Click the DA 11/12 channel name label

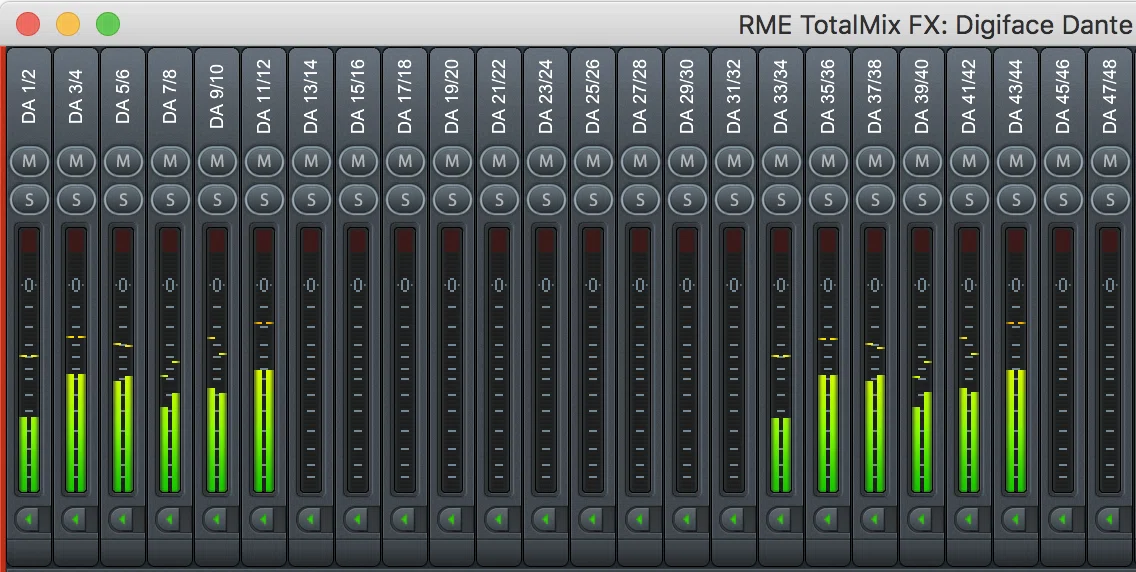click(264, 97)
